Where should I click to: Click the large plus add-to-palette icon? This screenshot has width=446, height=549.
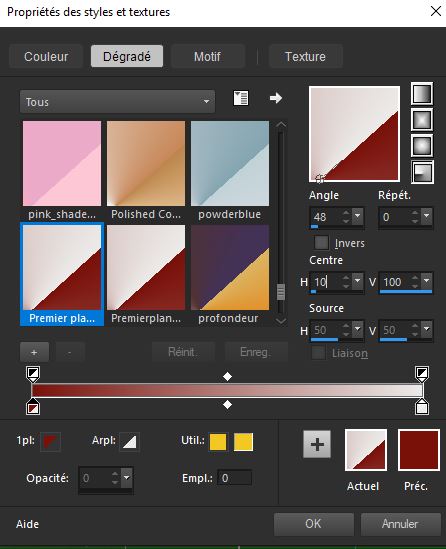click(317, 445)
